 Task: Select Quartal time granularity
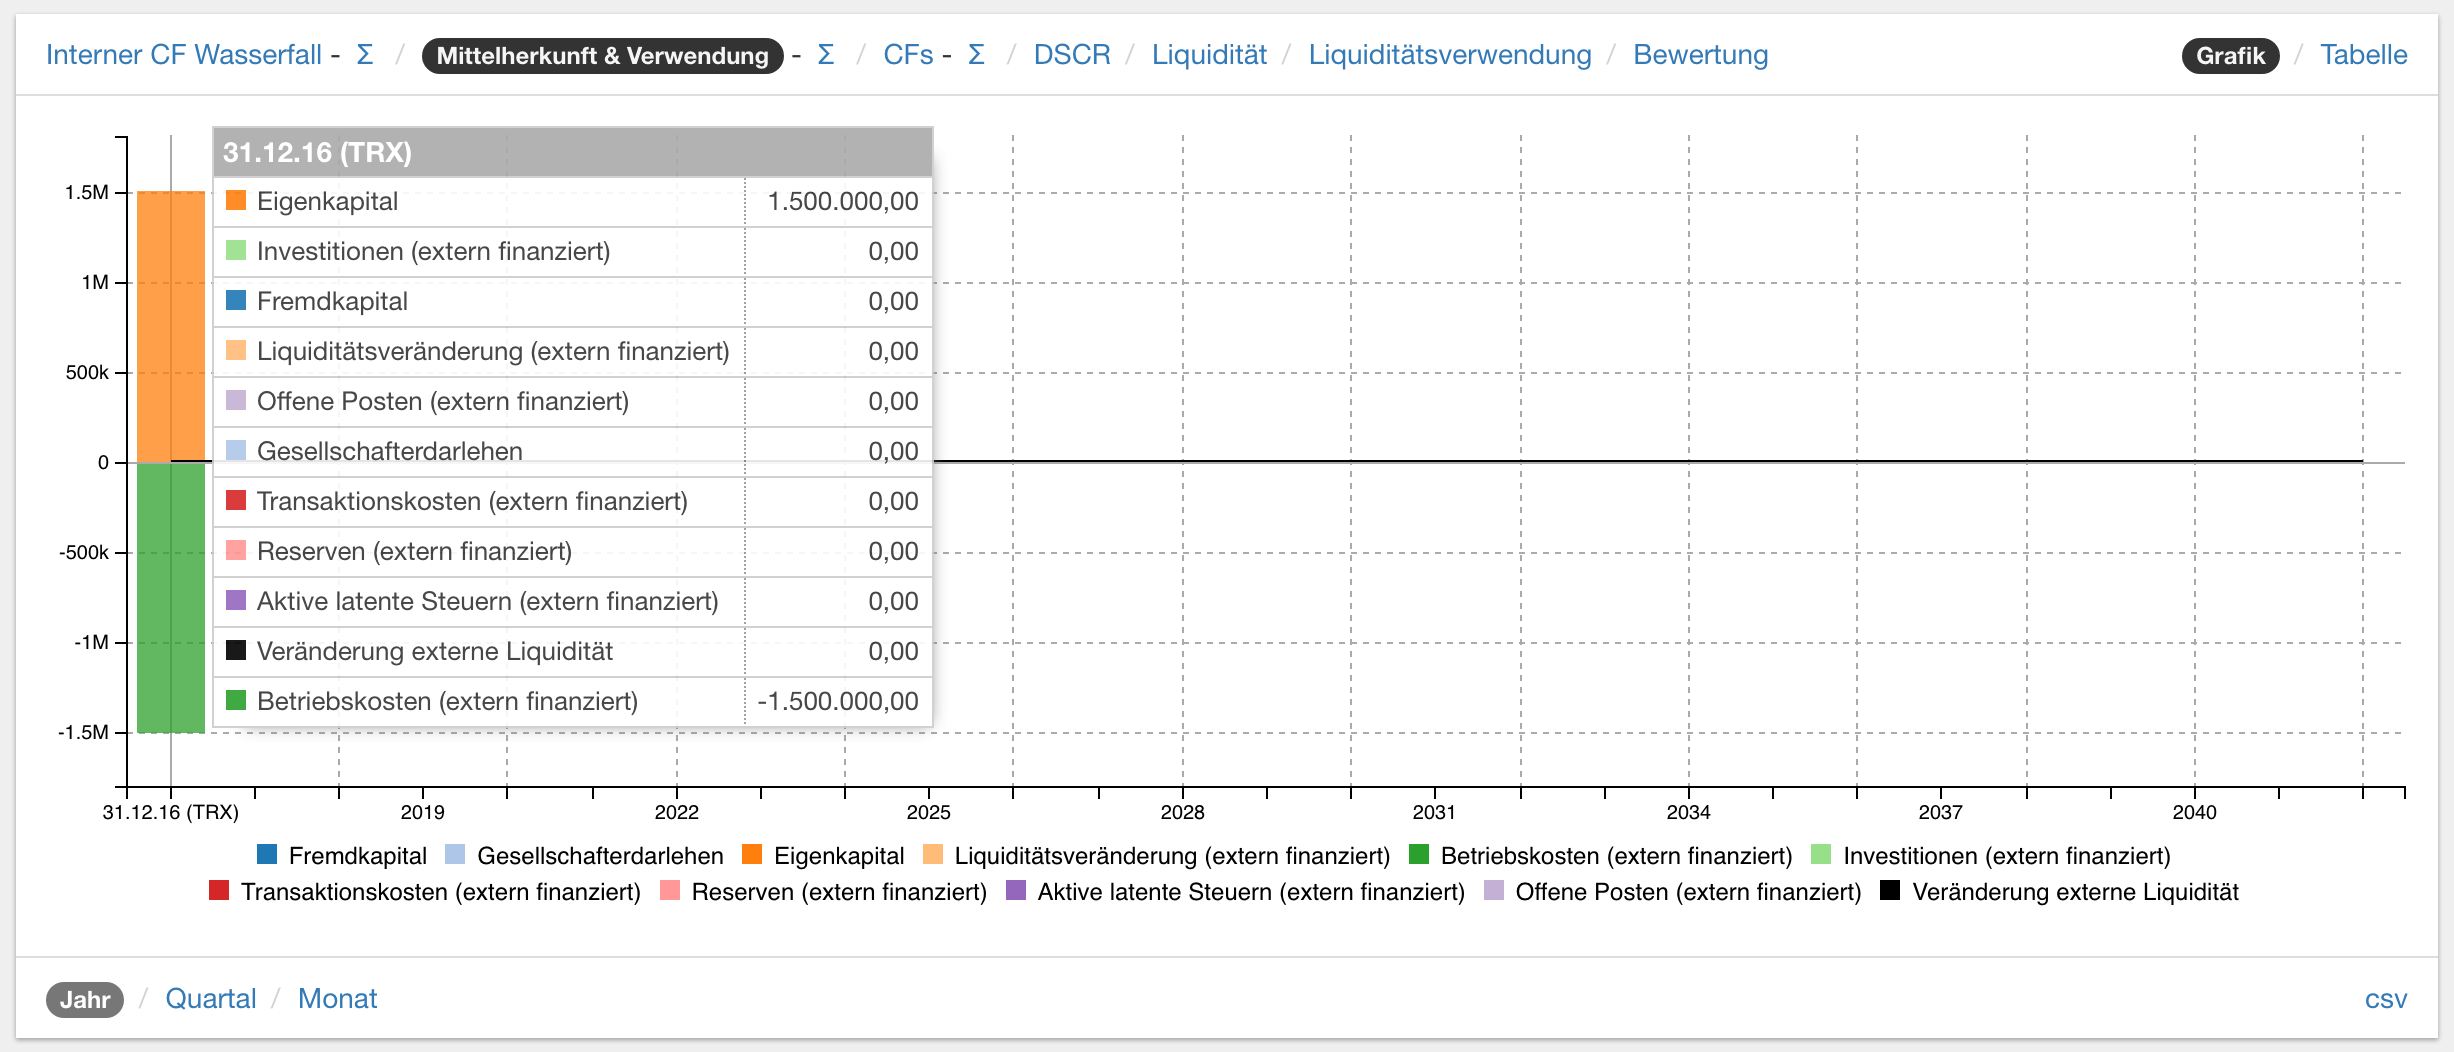coord(211,999)
